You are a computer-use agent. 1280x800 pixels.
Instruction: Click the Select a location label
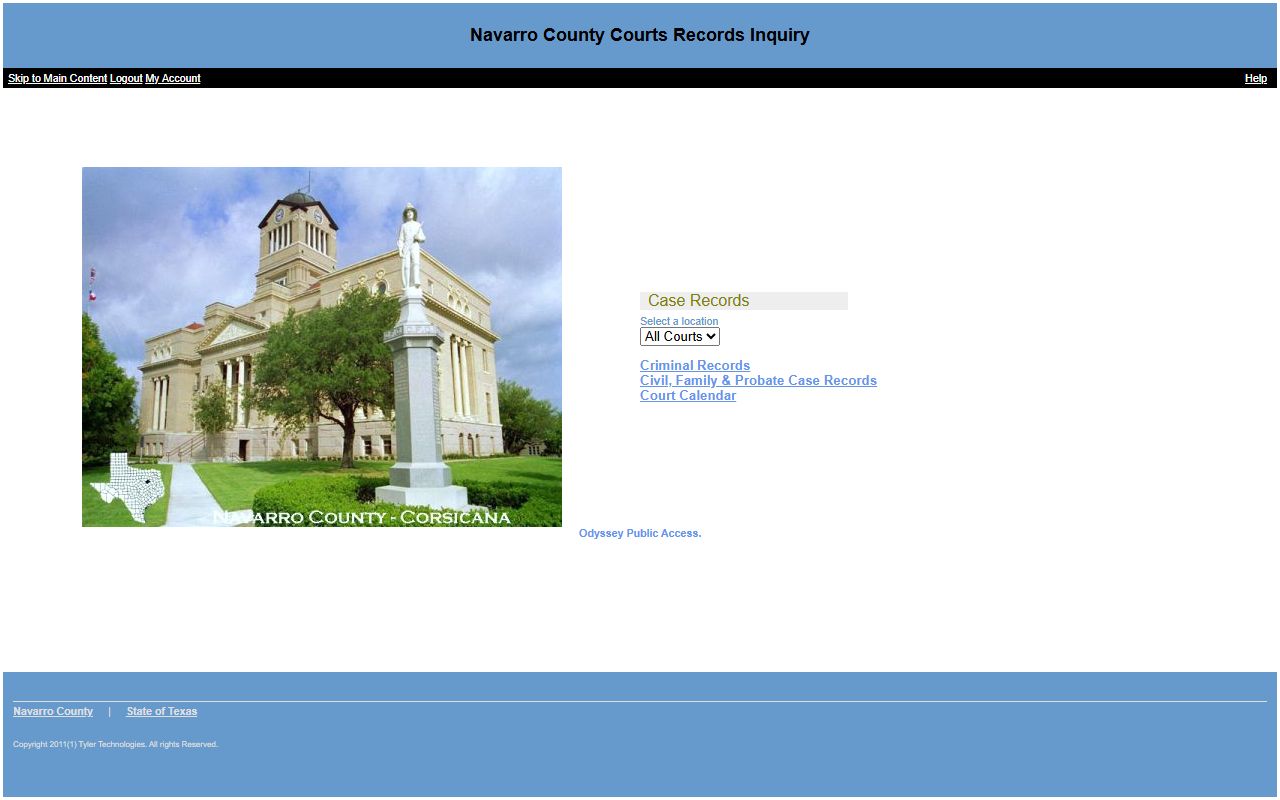(679, 322)
